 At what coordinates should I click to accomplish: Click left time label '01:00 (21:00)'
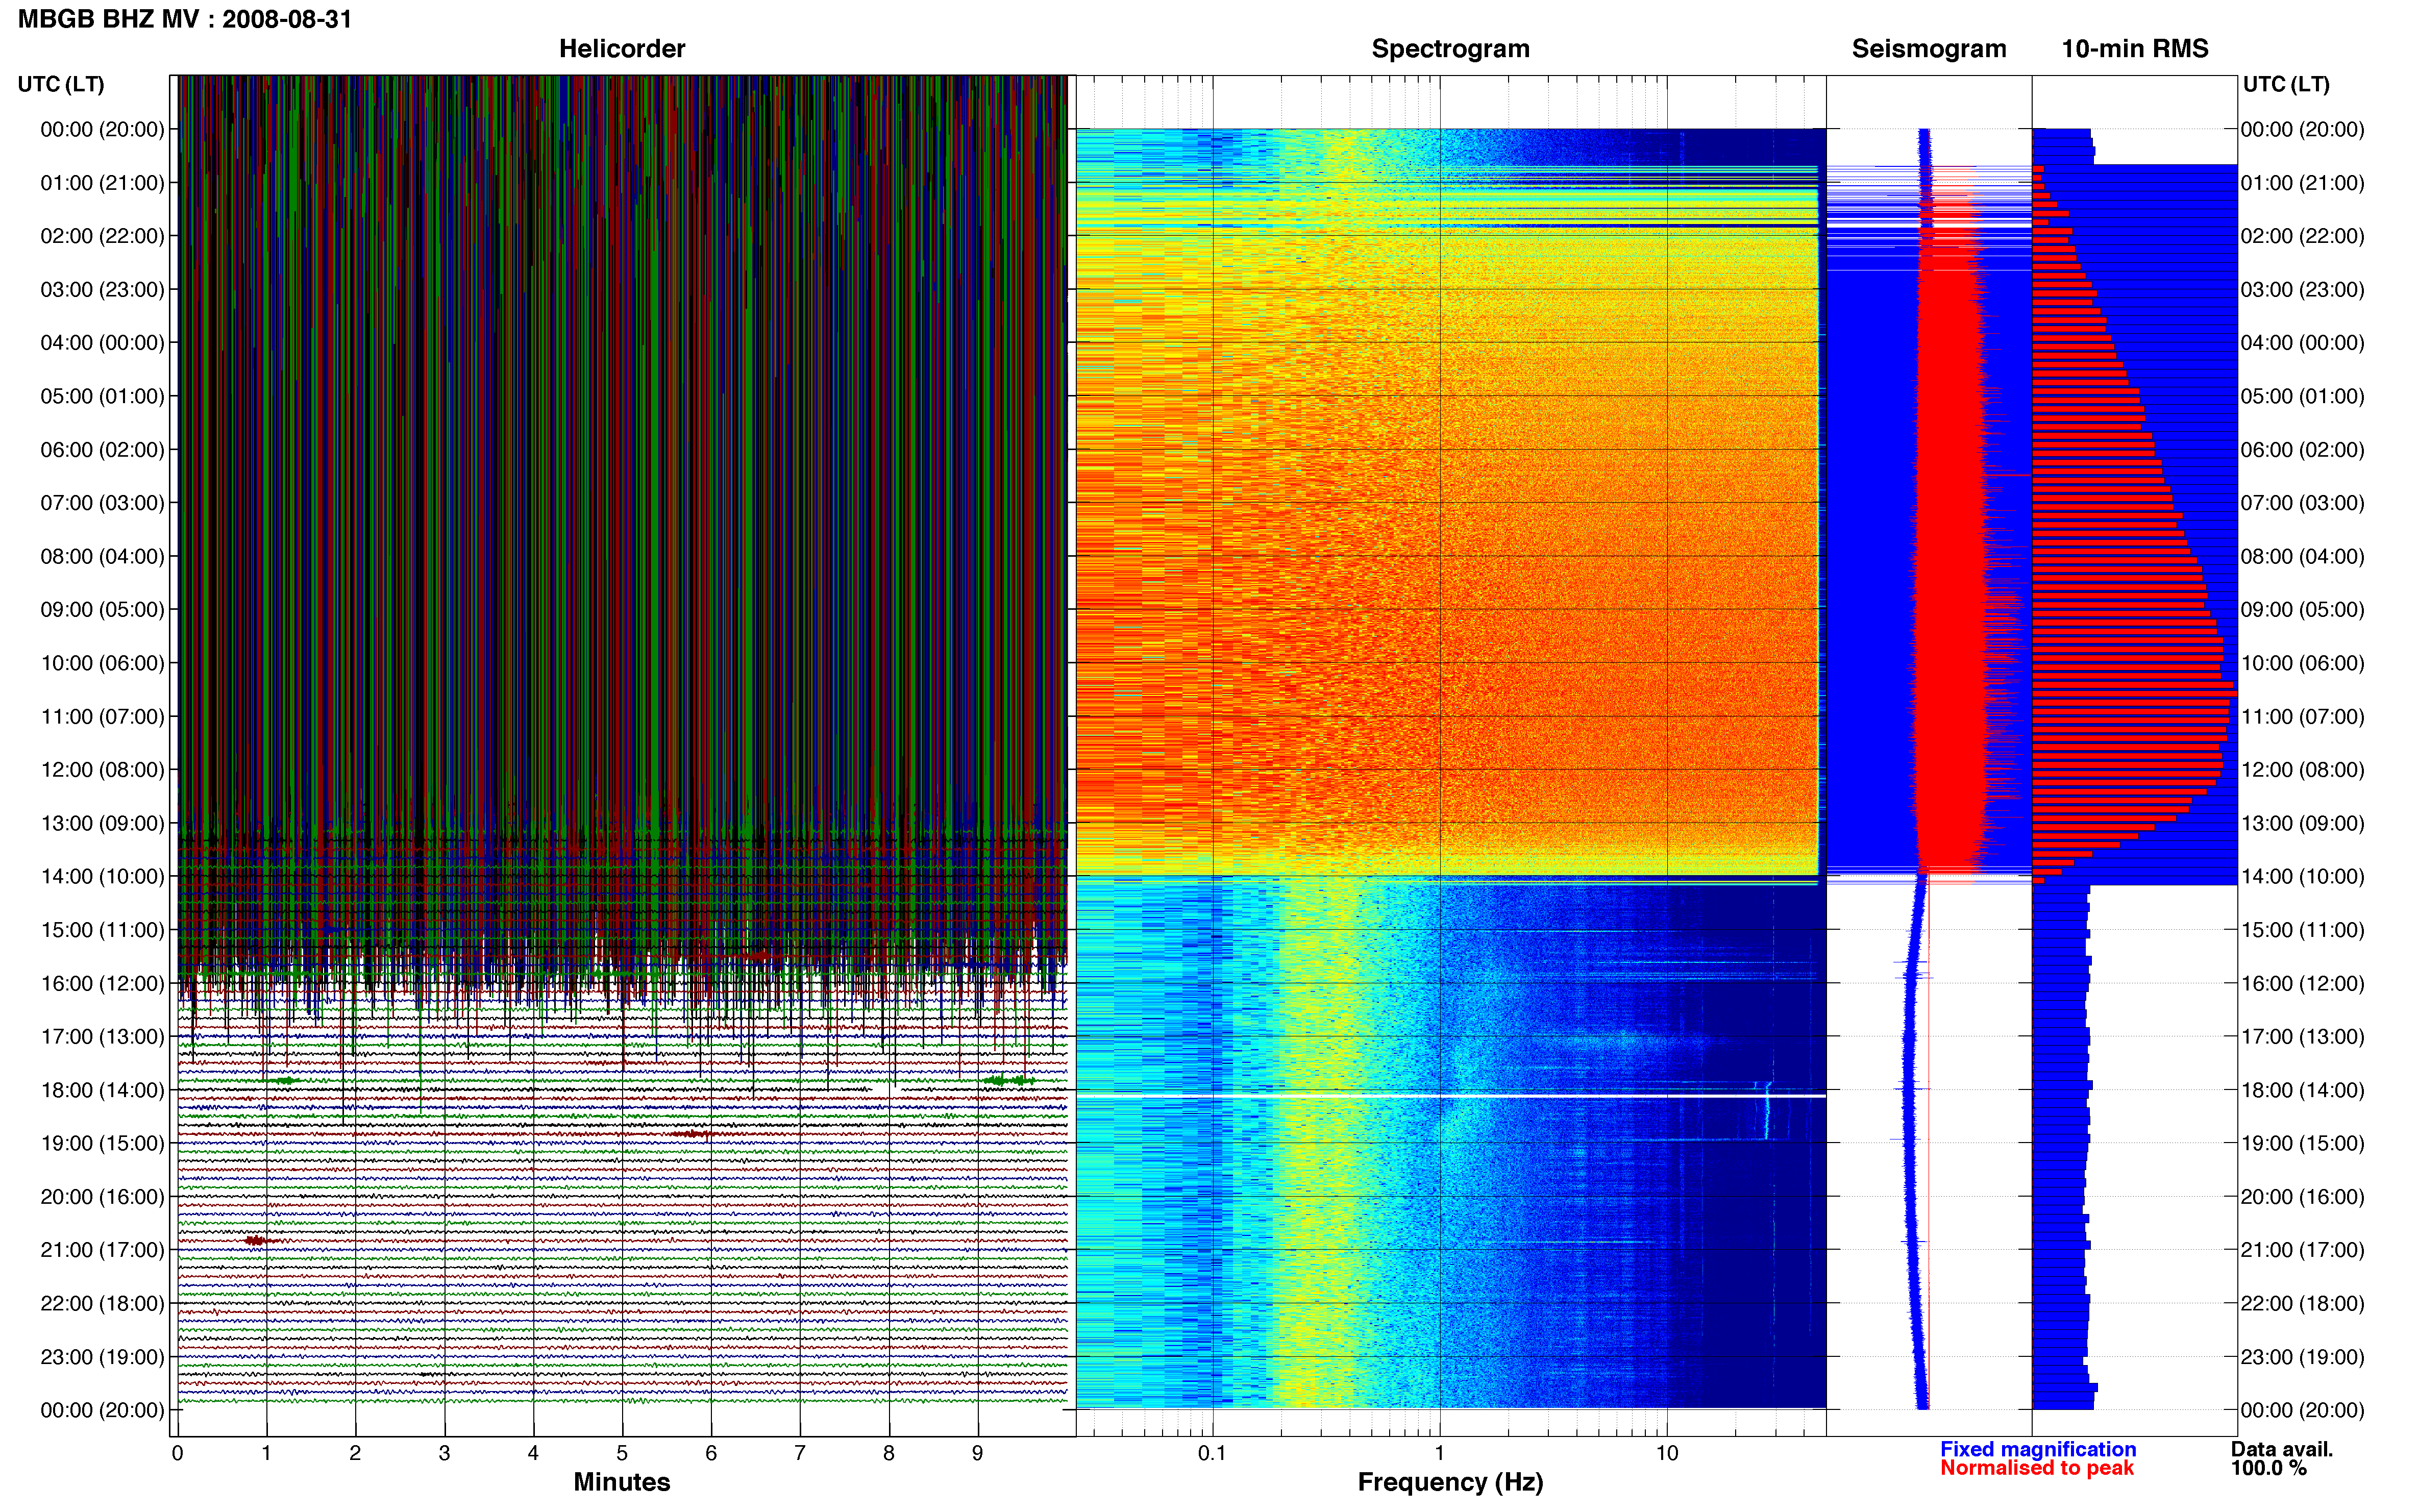pyautogui.click(x=102, y=183)
